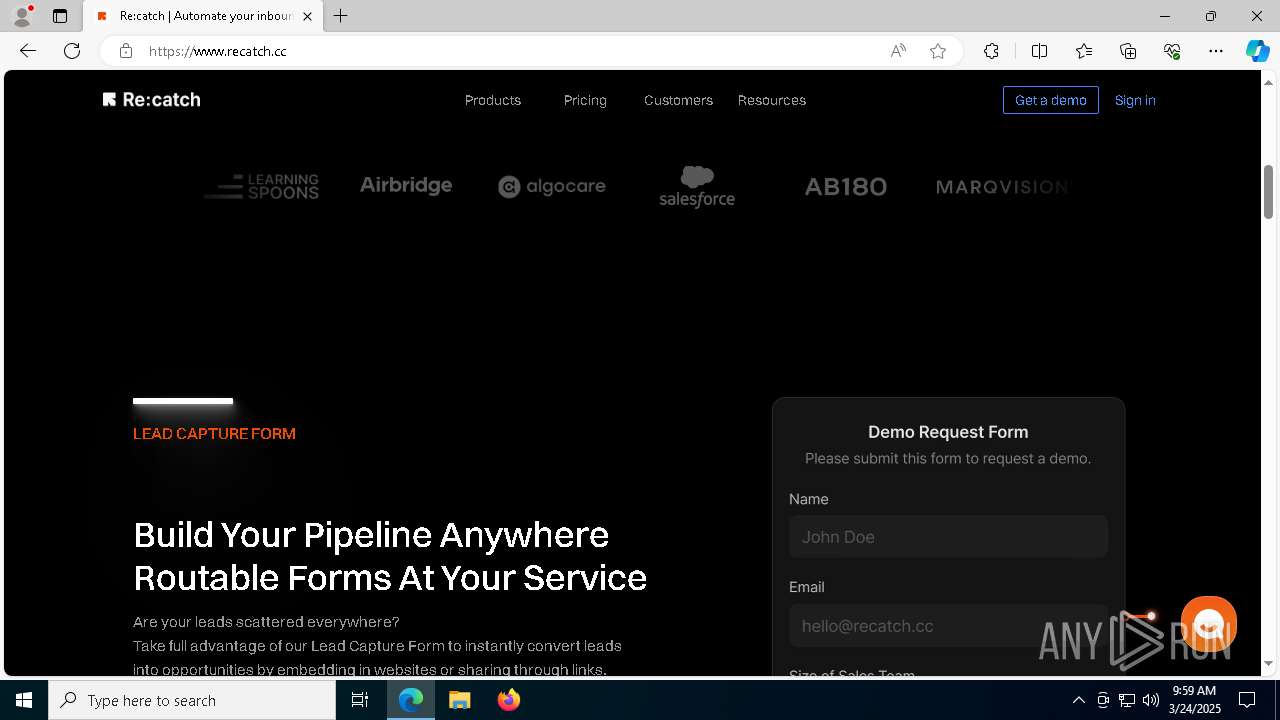1280x720 pixels.
Task: Open Products navigation menu
Action: point(493,100)
